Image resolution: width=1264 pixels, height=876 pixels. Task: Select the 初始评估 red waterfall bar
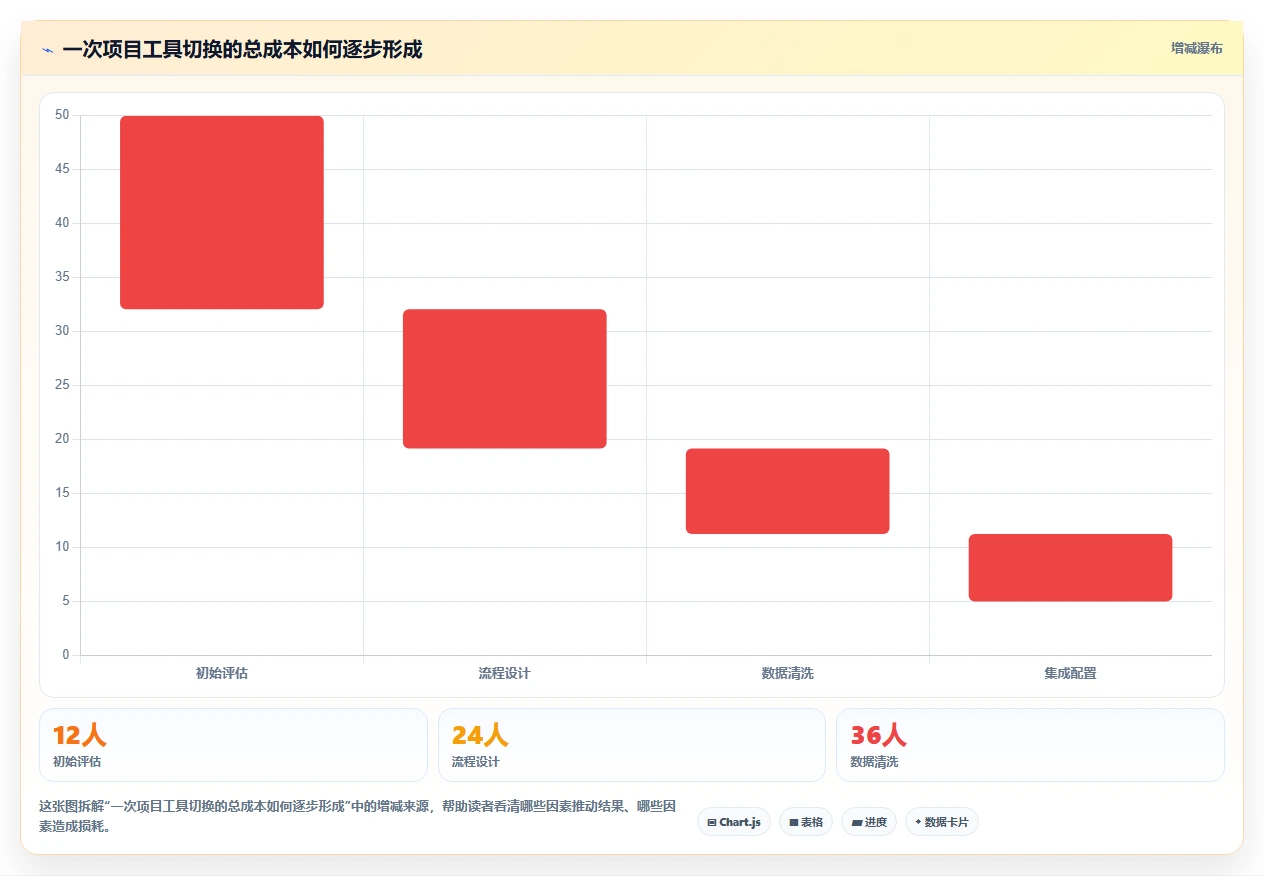[222, 212]
